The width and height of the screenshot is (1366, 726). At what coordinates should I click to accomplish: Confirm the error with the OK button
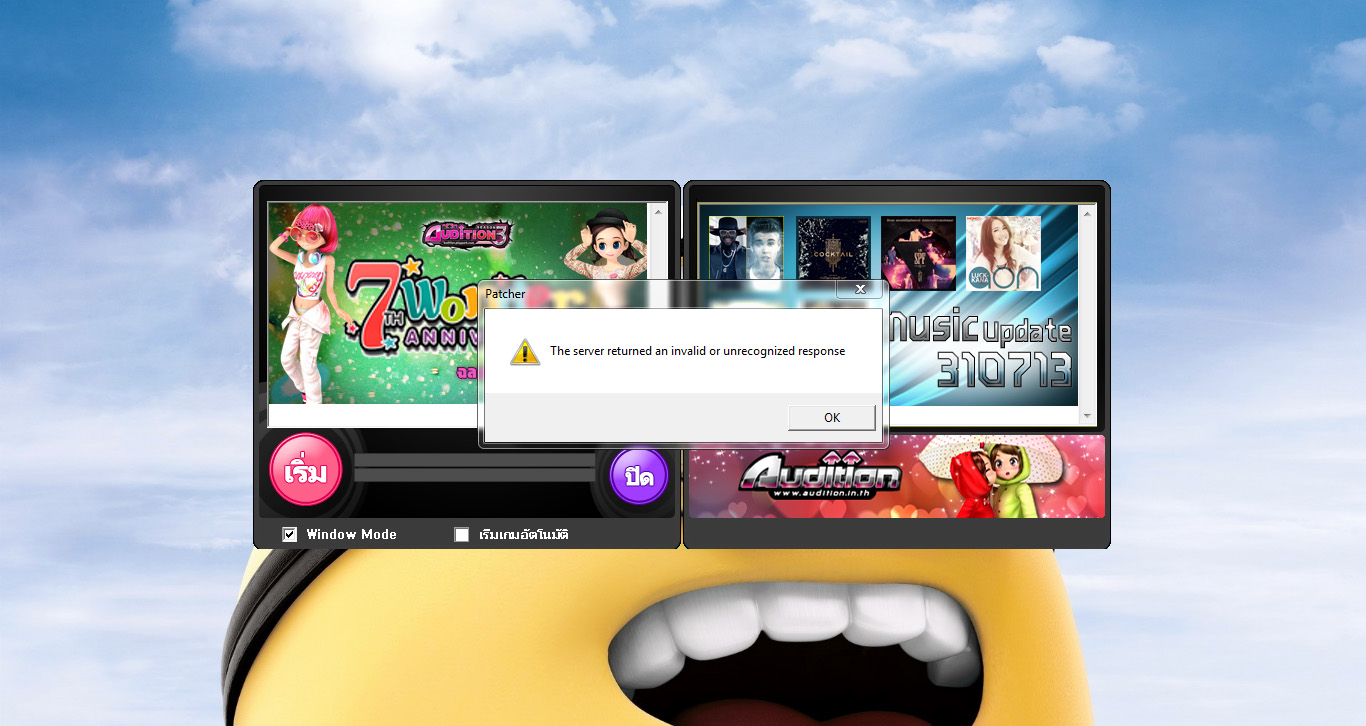[x=831, y=418]
